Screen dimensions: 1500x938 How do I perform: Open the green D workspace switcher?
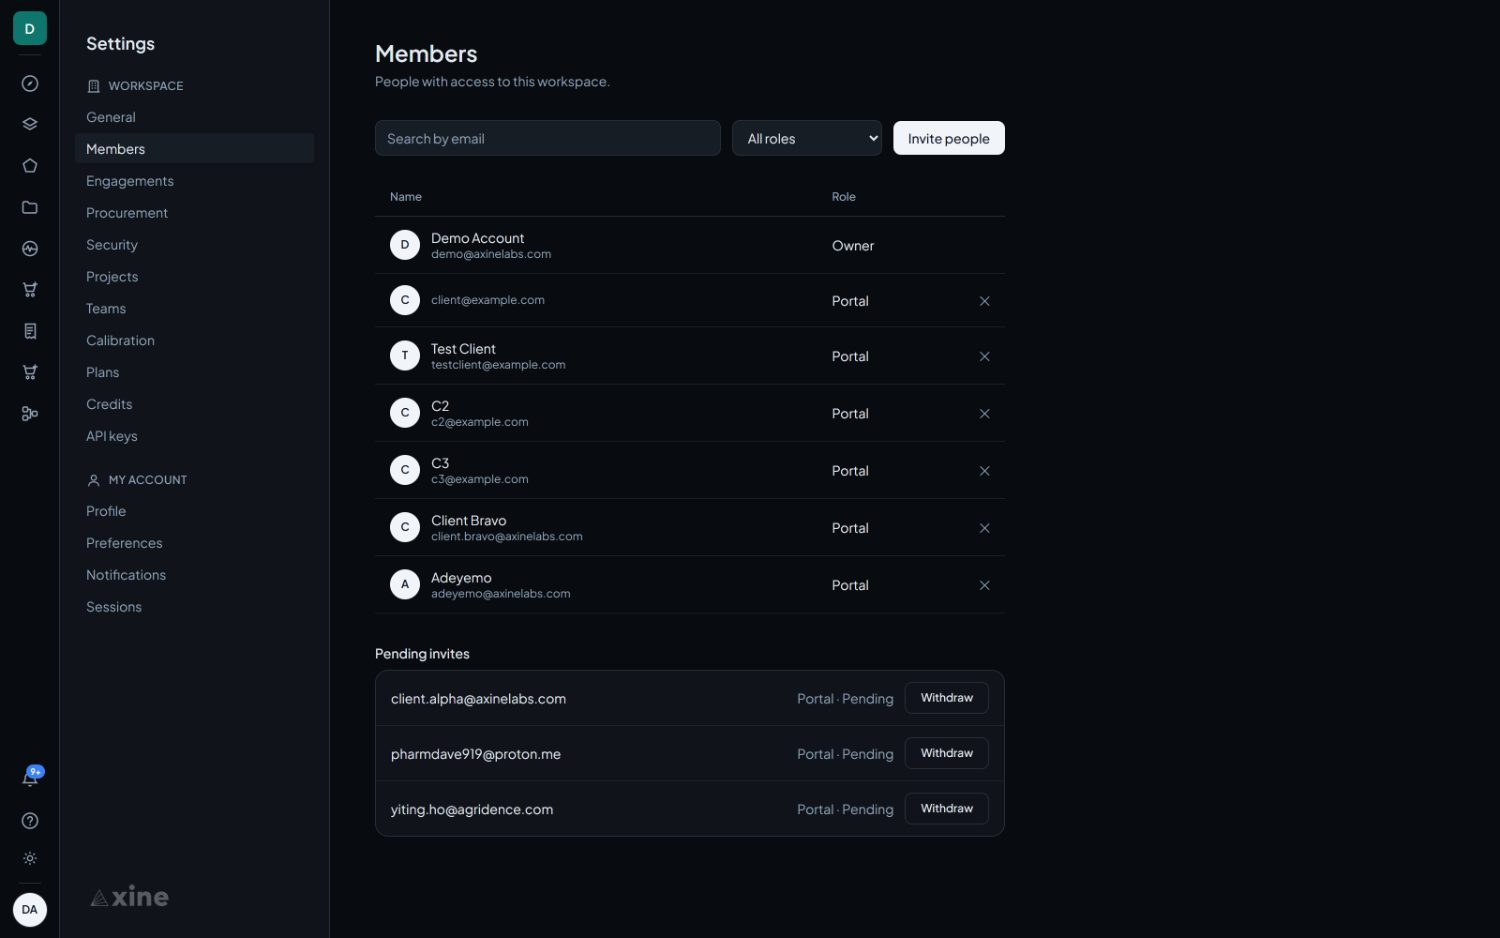(x=30, y=29)
